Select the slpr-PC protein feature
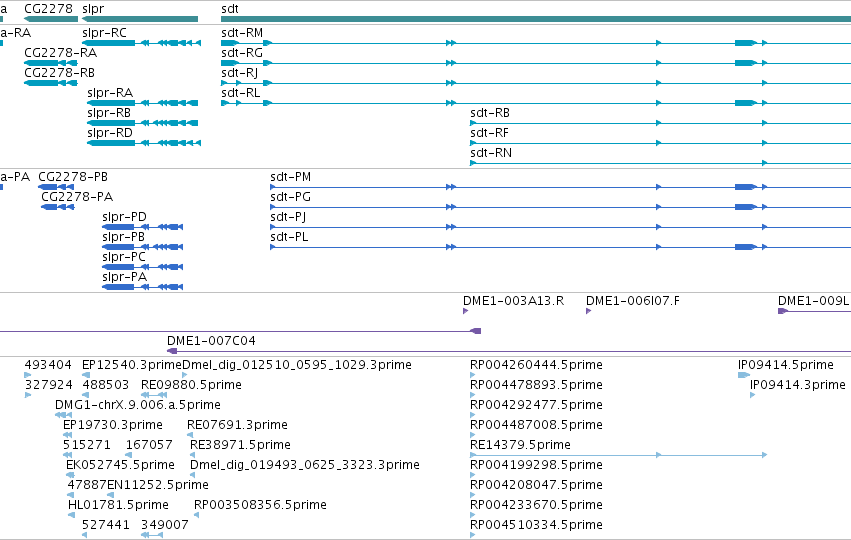Image resolution: width=851 pixels, height=540 pixels. click(143, 268)
